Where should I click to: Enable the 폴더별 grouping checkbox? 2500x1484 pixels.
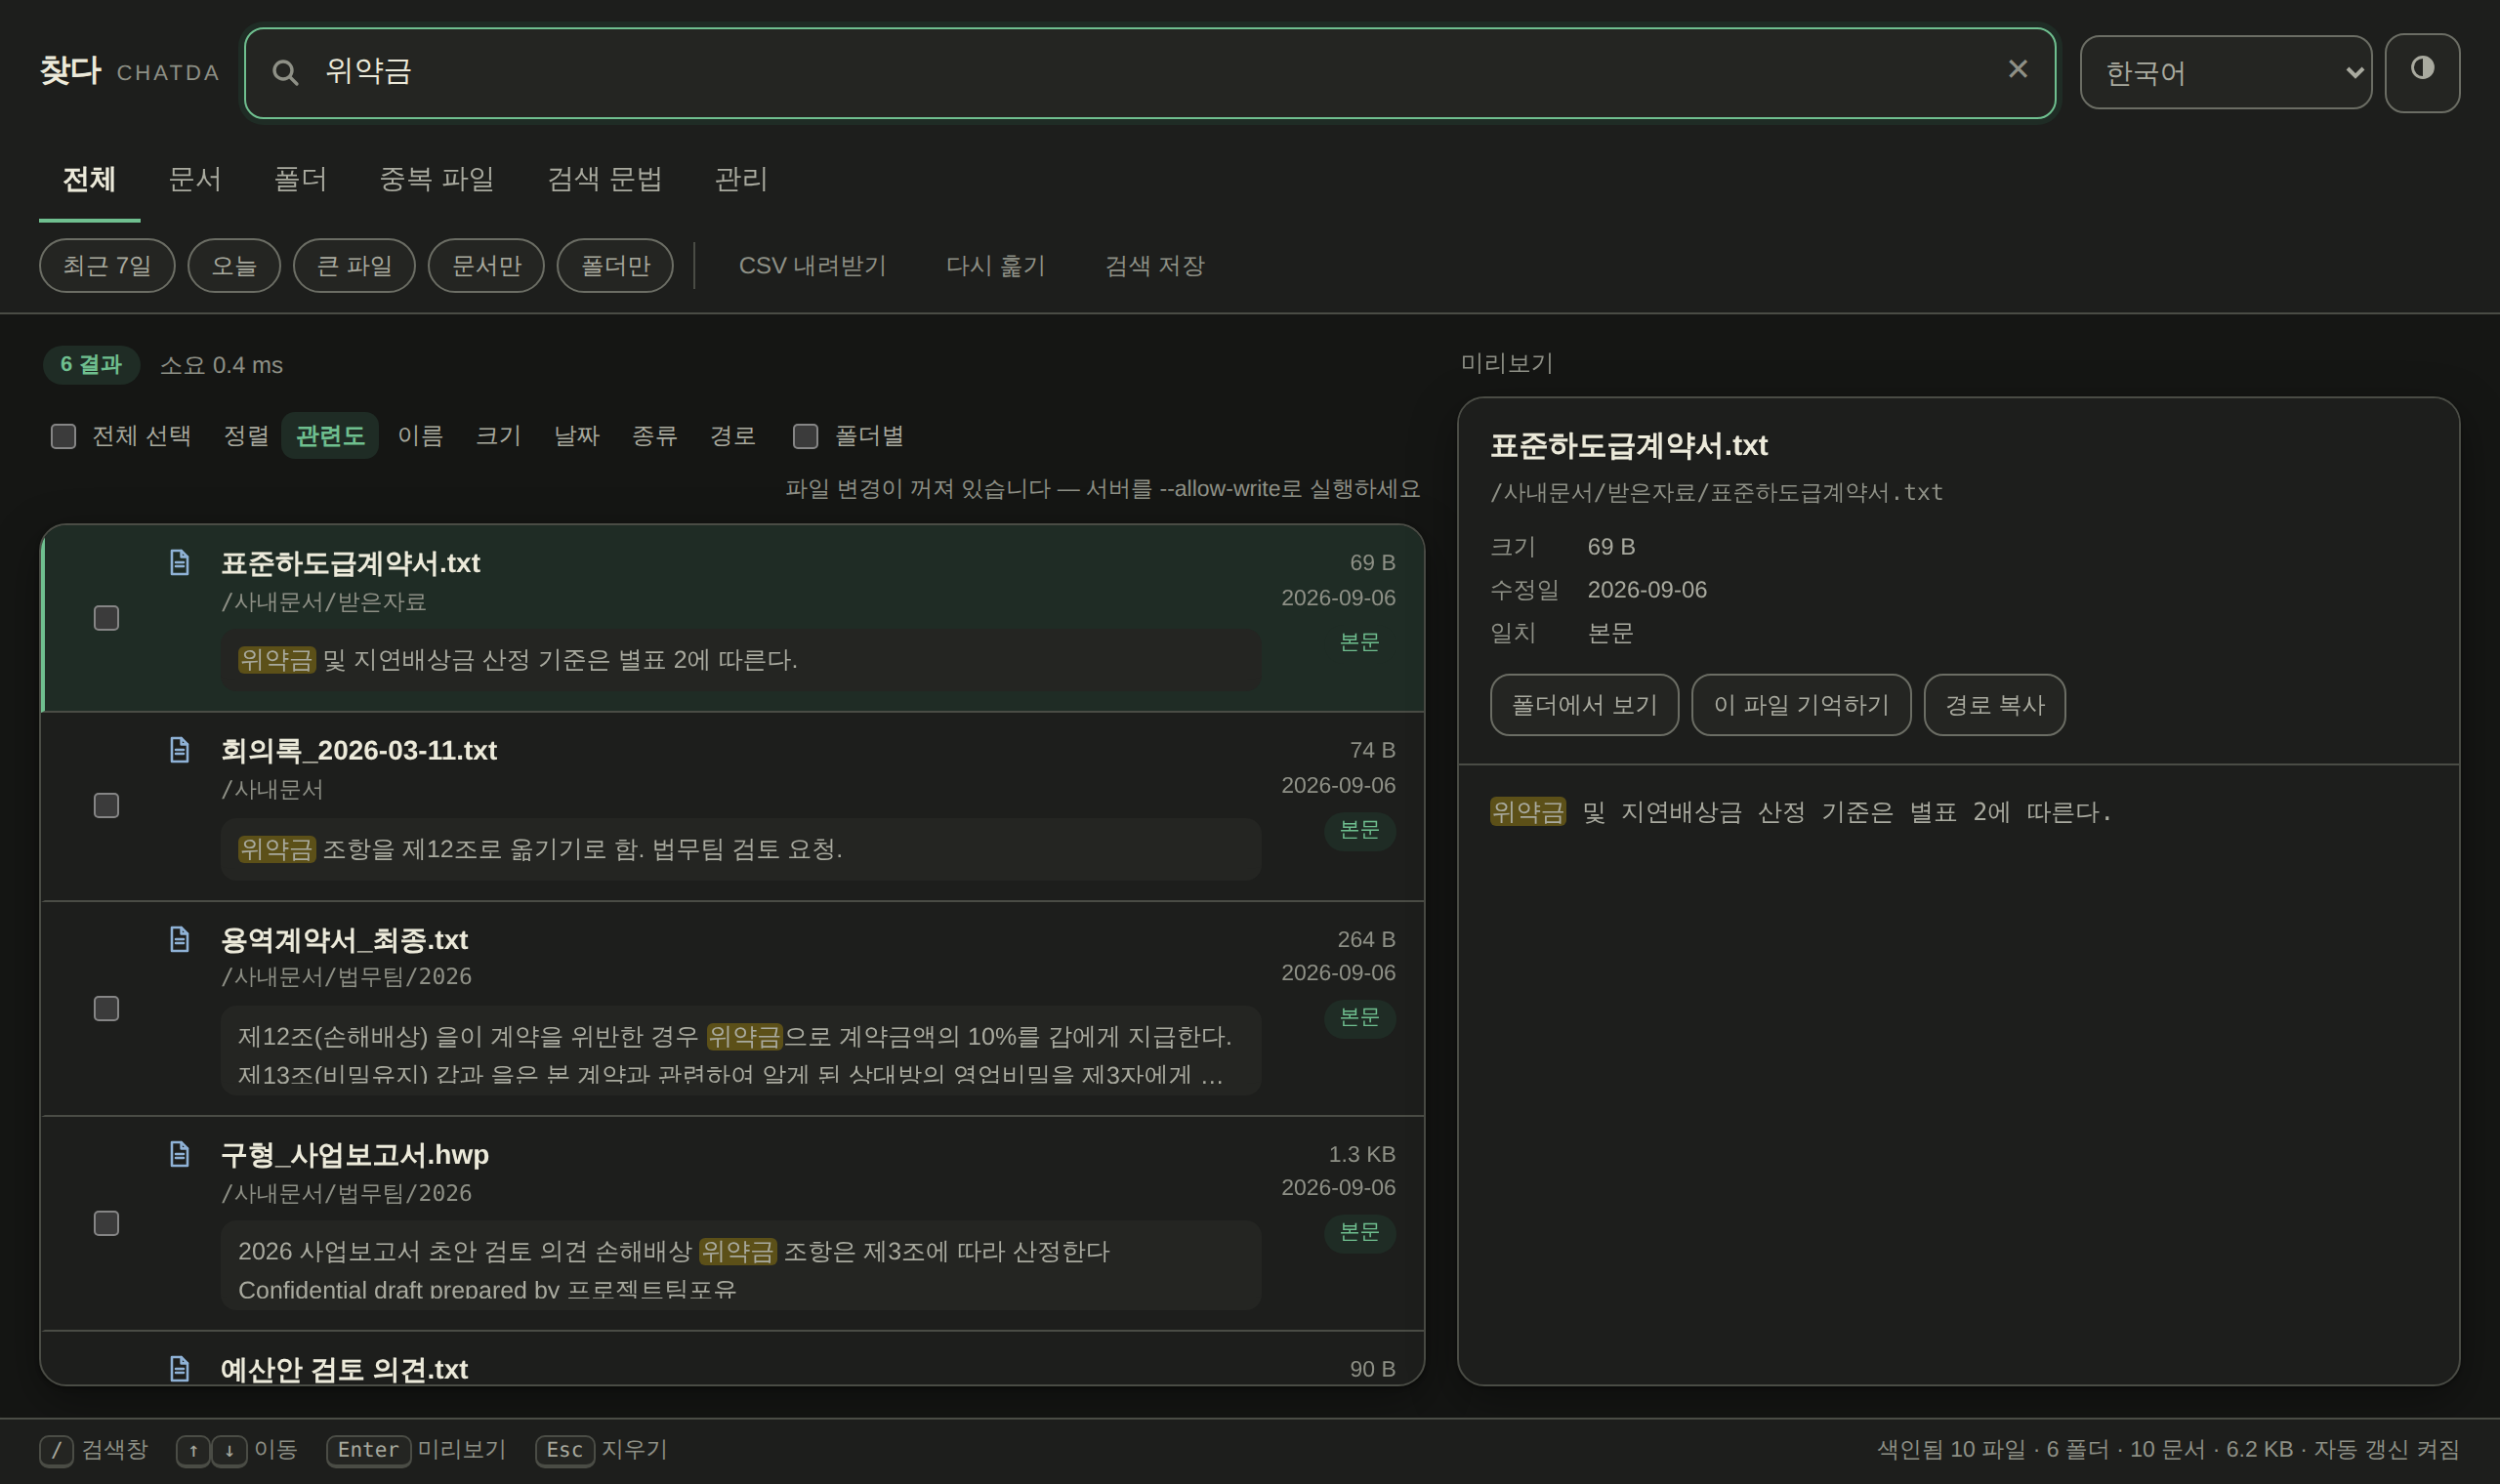point(805,436)
